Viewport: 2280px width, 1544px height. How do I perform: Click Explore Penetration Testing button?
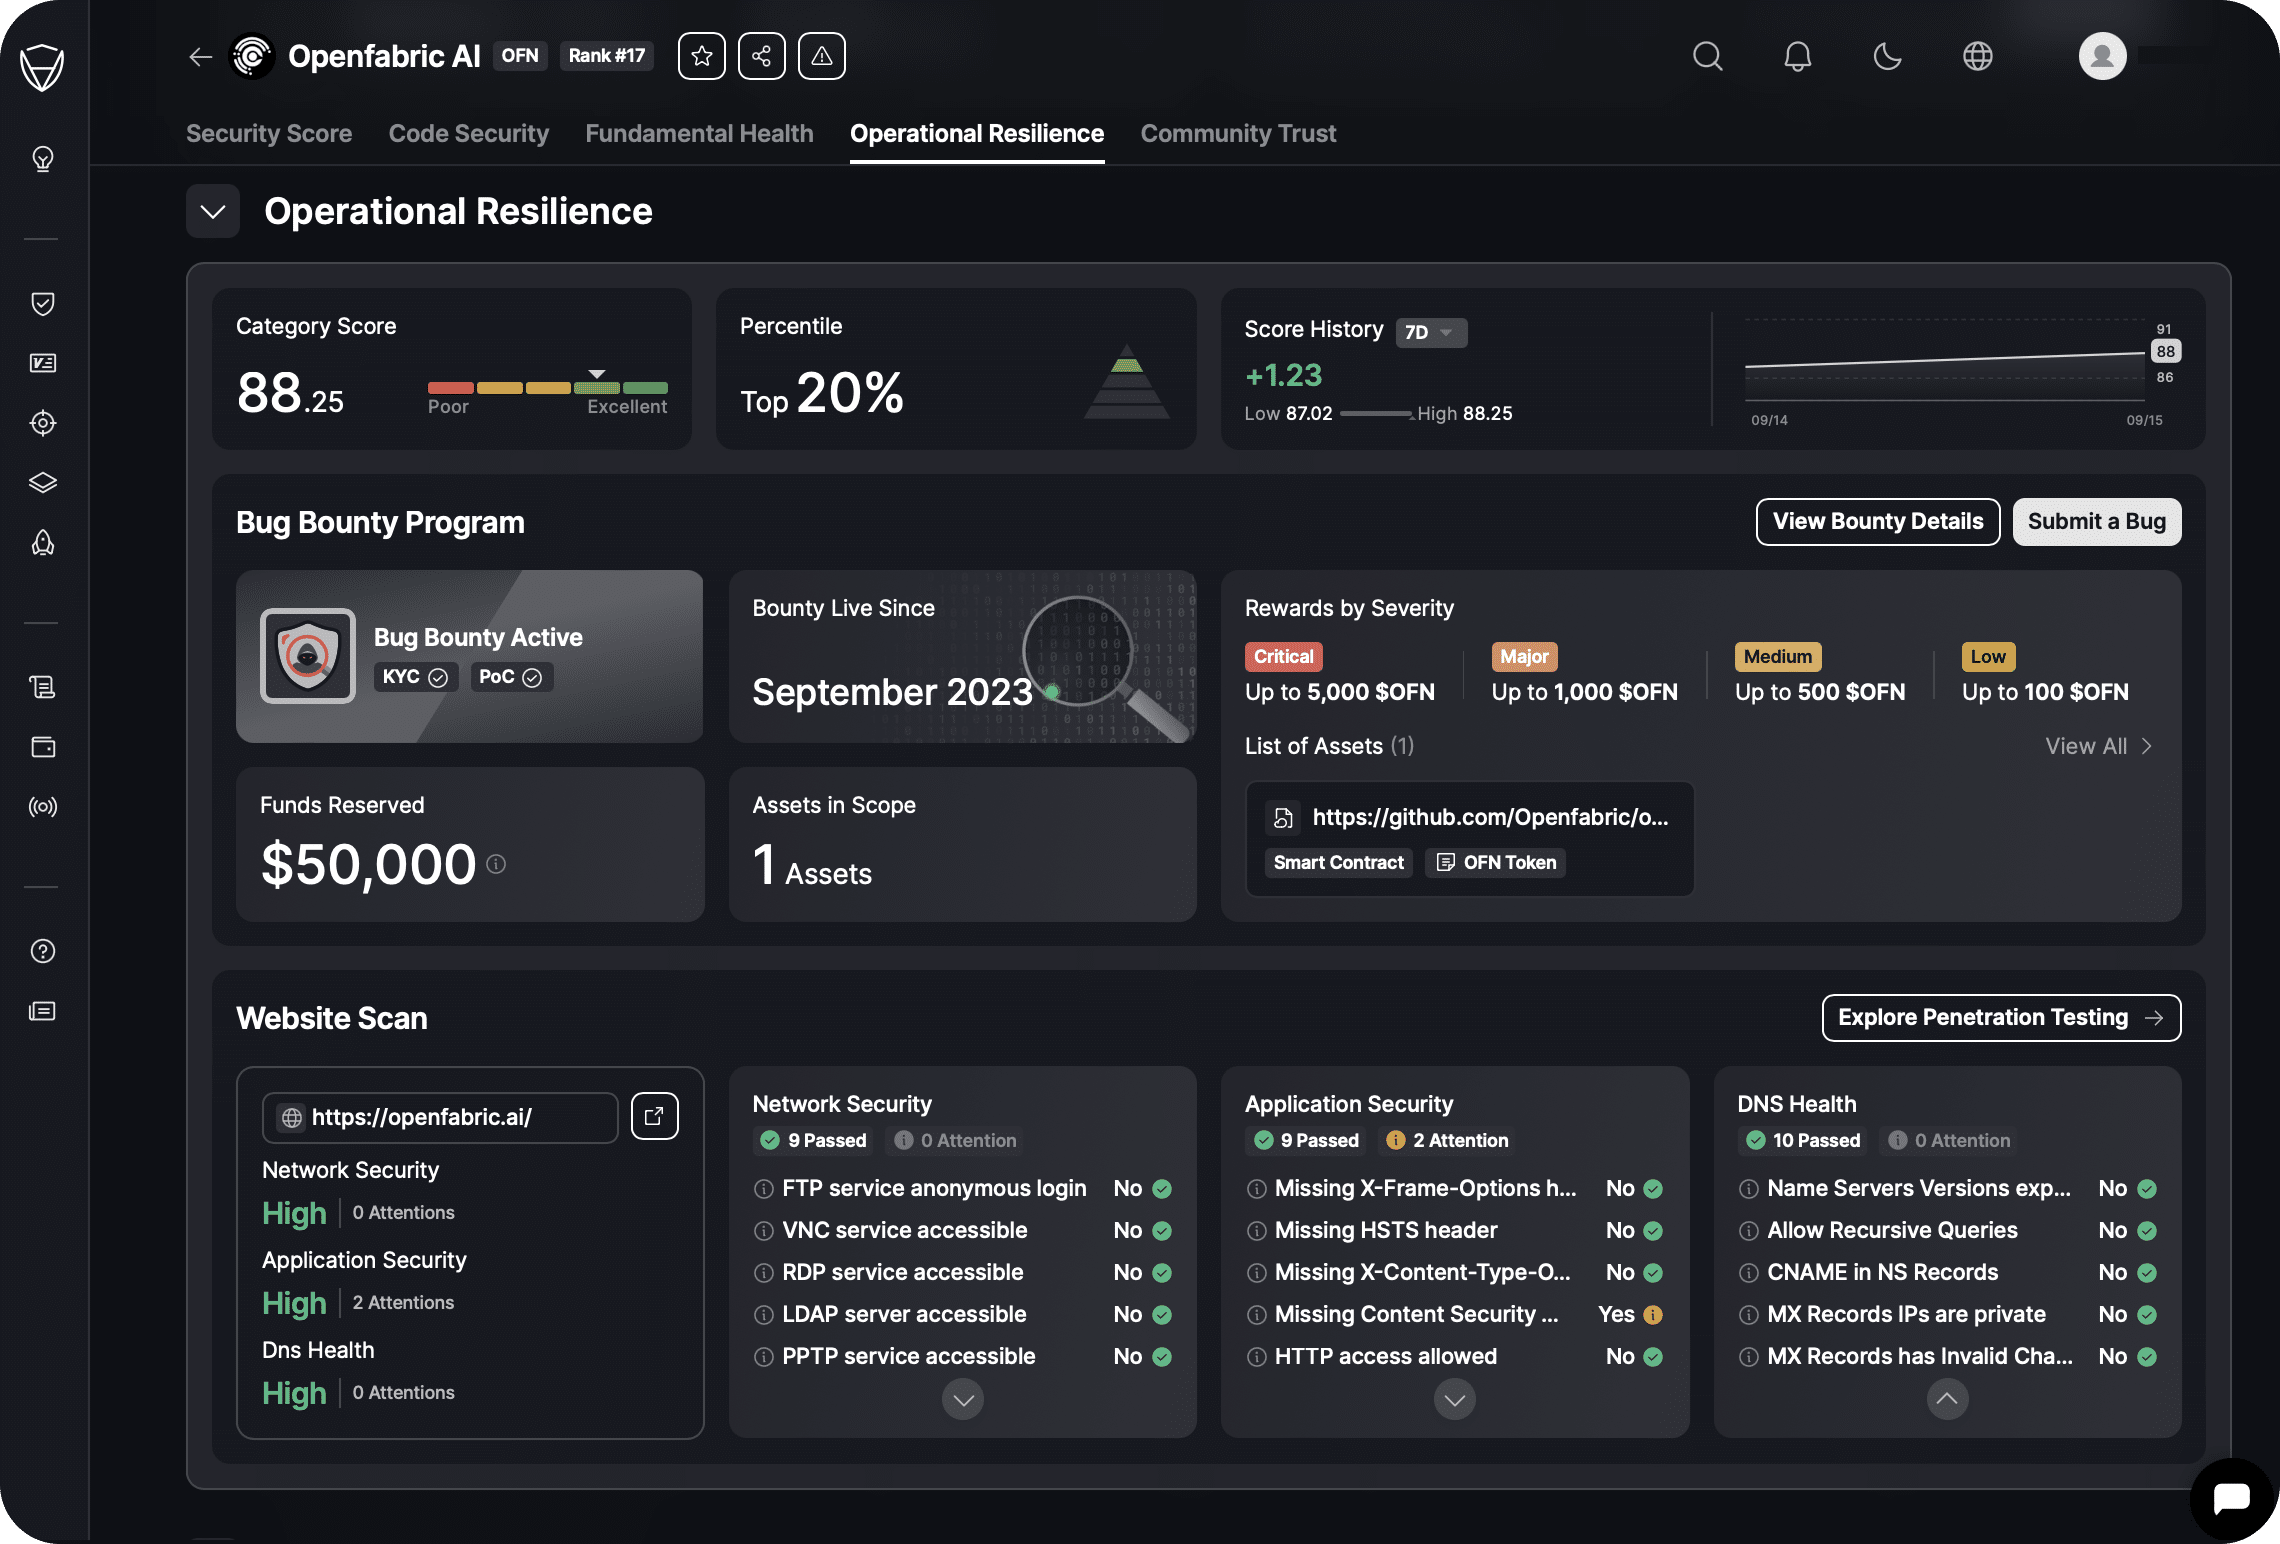pyautogui.click(x=2001, y=1018)
